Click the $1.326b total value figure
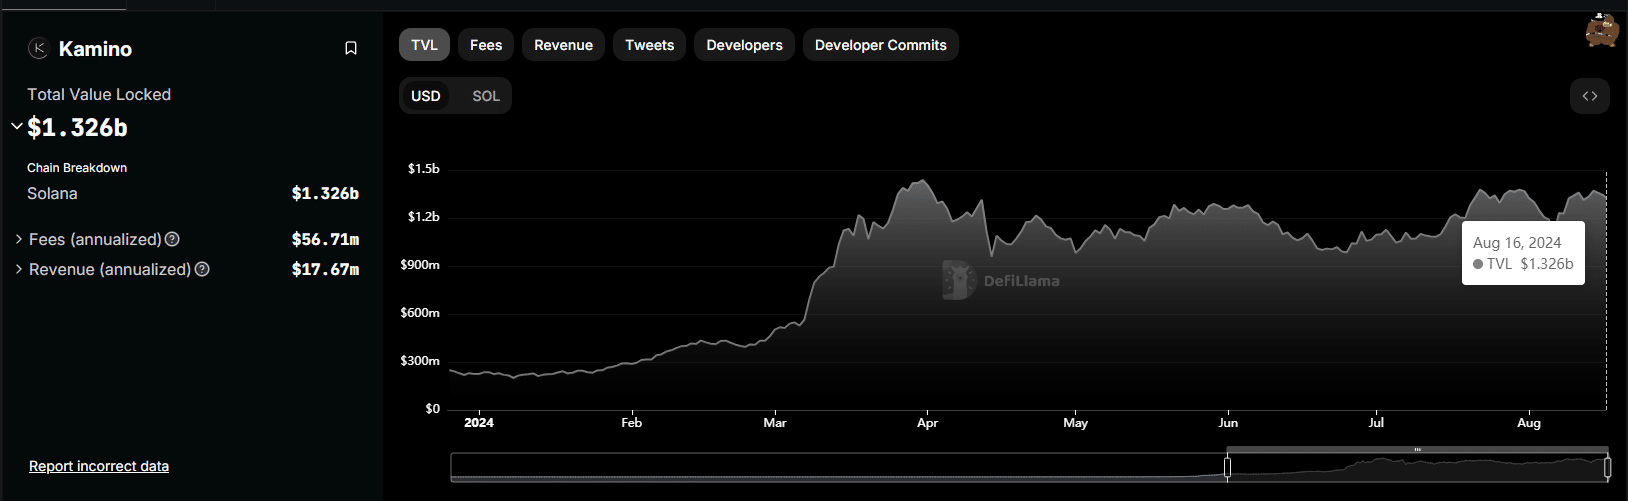Viewport: 1628px width, 501px height. click(x=78, y=127)
